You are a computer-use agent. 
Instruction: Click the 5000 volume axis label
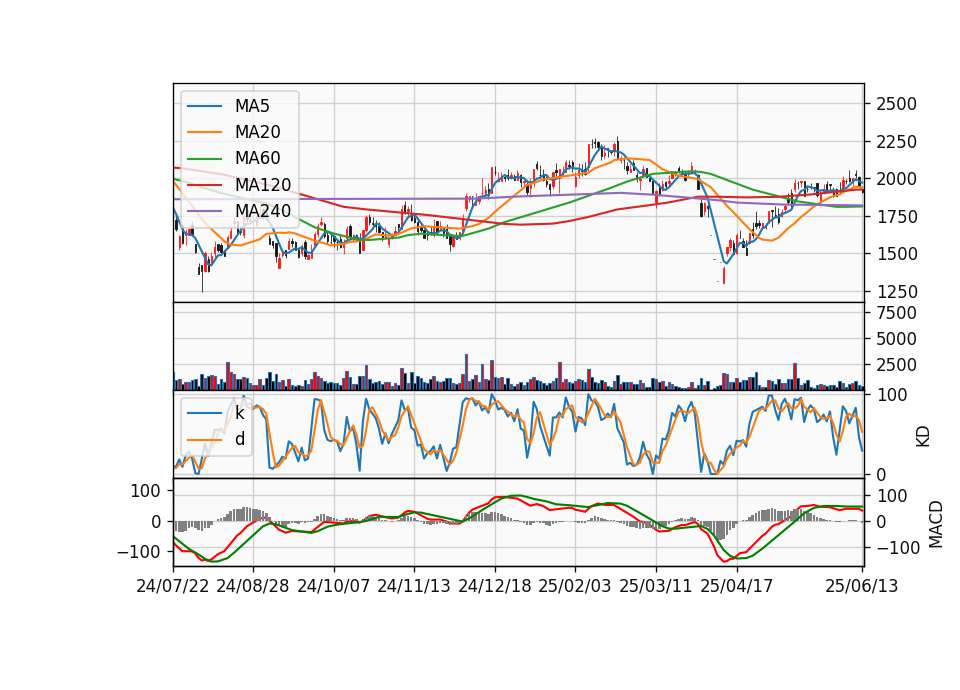896,339
